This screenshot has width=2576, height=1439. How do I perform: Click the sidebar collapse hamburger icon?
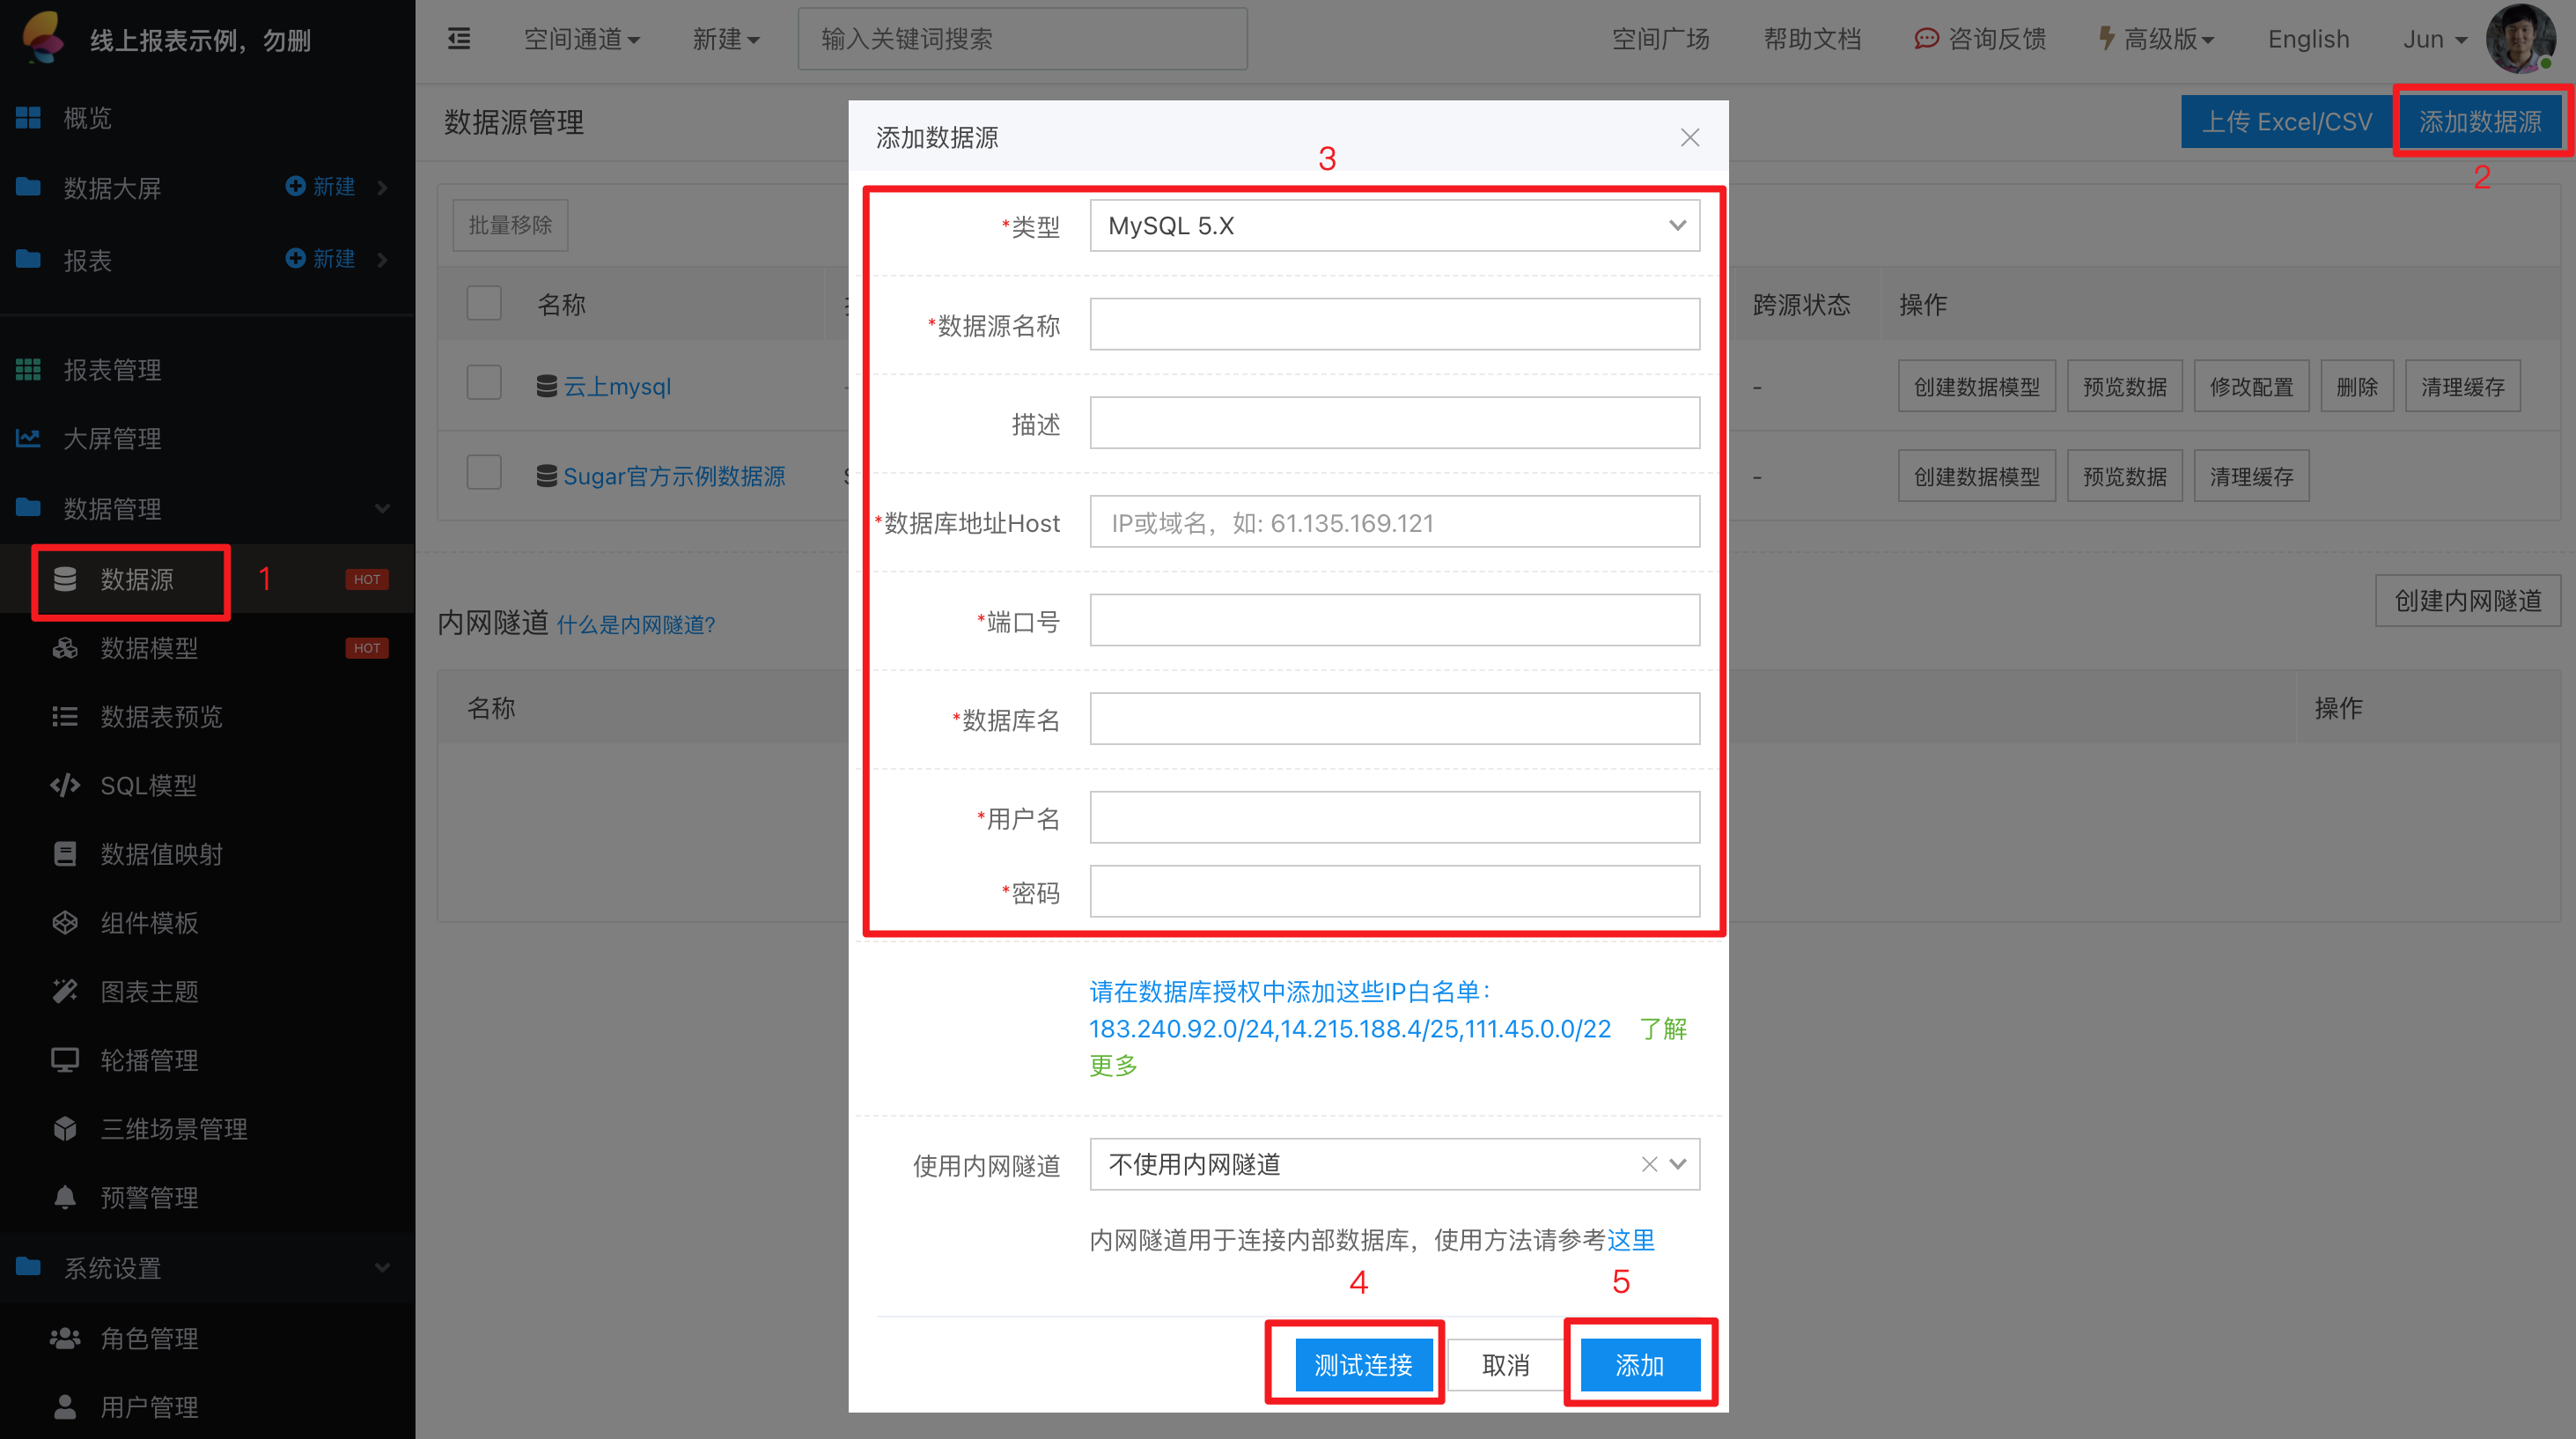click(x=459, y=39)
